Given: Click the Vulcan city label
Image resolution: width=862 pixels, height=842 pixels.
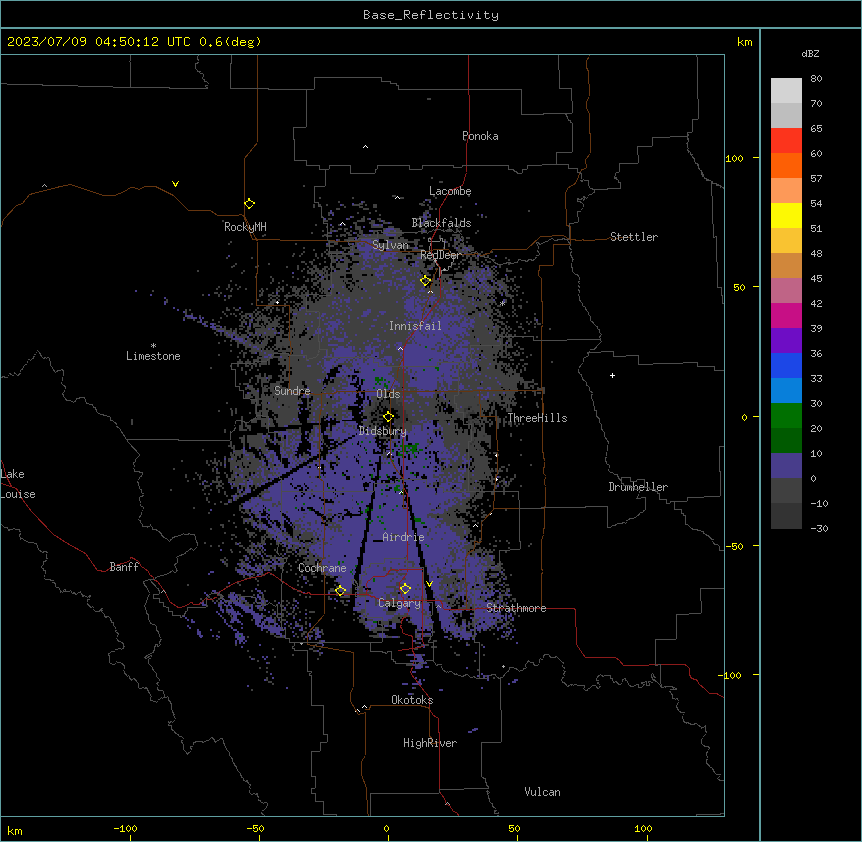Looking at the screenshot, I should pos(543,792).
